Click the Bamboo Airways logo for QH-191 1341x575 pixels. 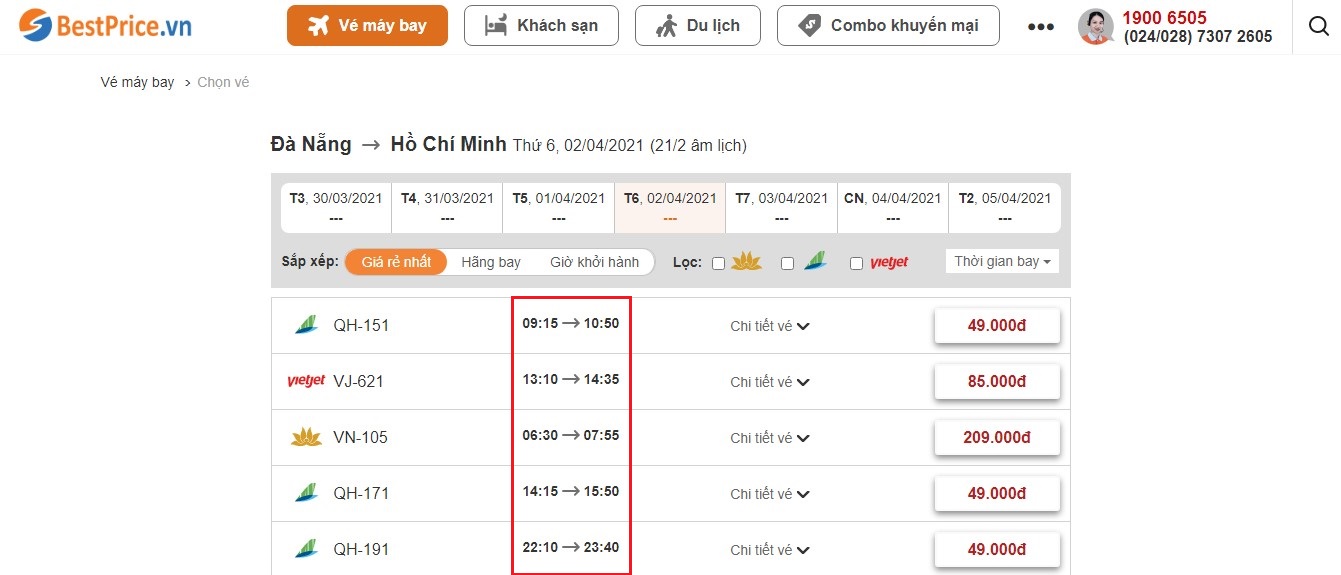click(305, 549)
